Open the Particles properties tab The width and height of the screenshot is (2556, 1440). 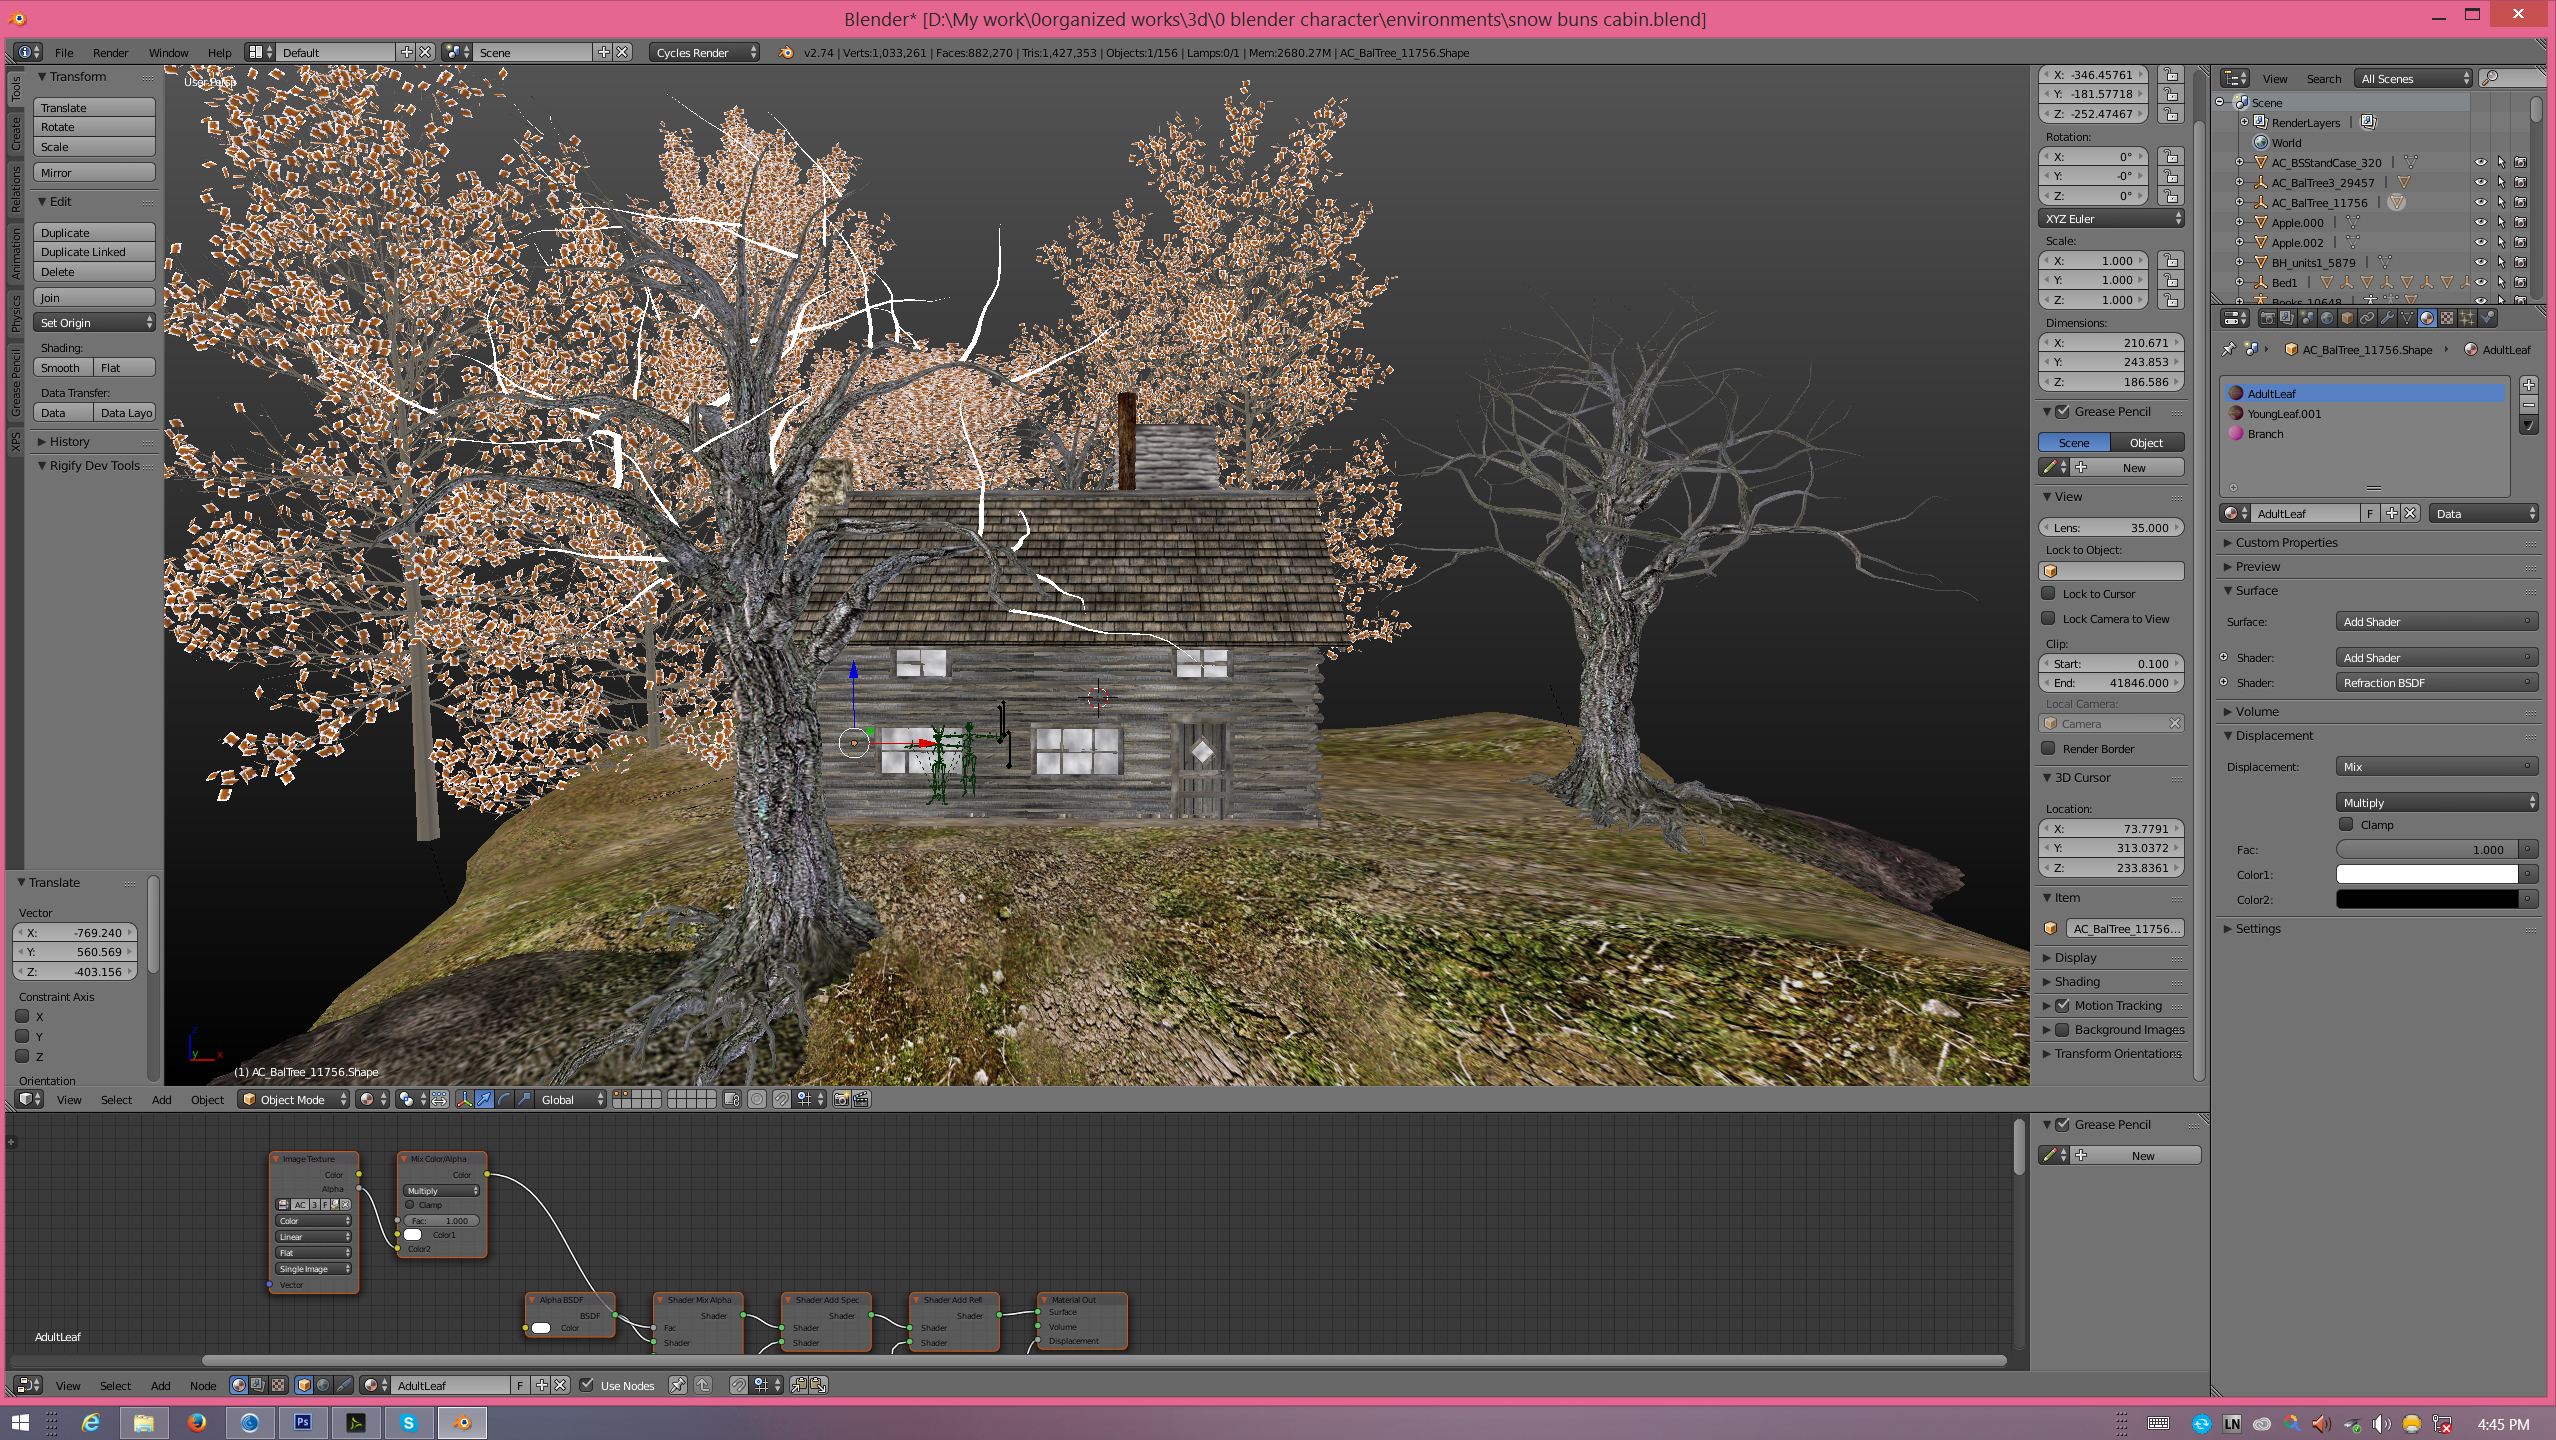2467,318
